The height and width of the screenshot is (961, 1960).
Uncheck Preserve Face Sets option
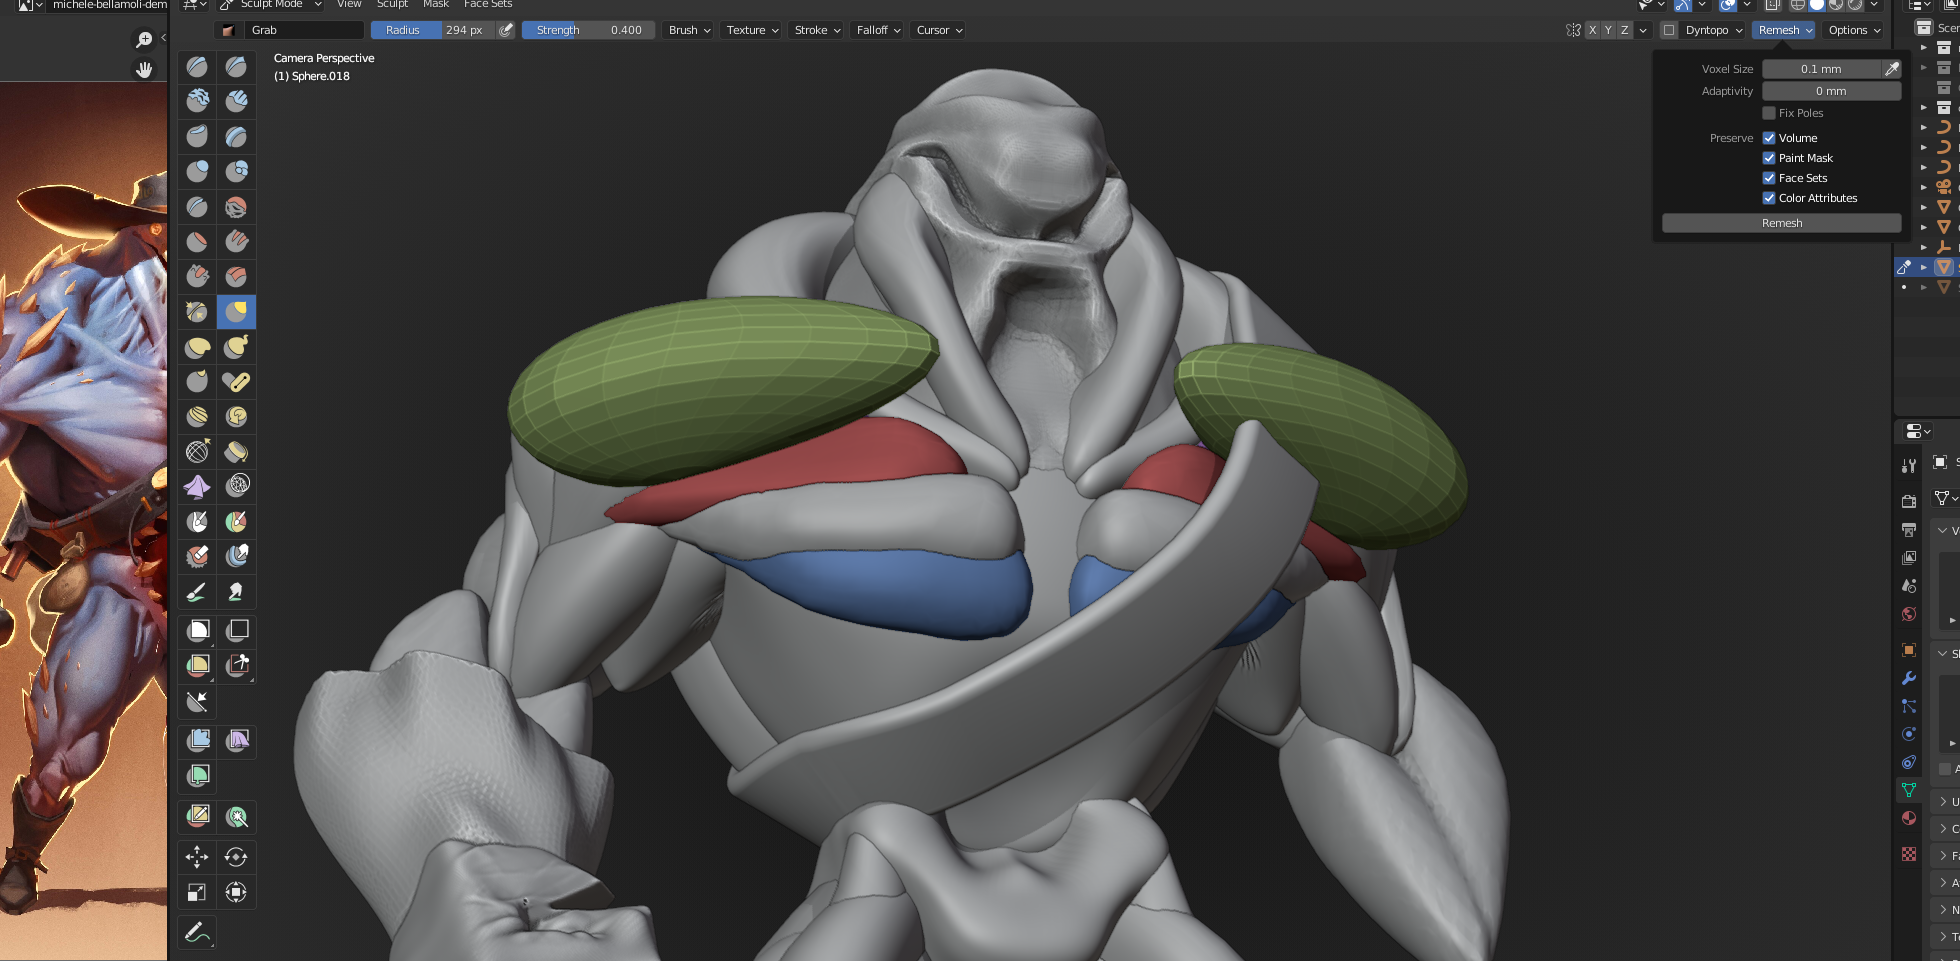pos(1769,178)
